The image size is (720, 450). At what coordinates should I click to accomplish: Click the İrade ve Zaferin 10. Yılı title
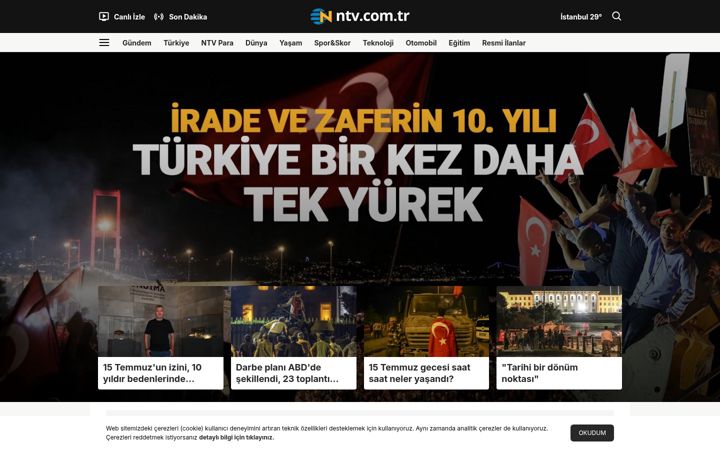tap(364, 119)
